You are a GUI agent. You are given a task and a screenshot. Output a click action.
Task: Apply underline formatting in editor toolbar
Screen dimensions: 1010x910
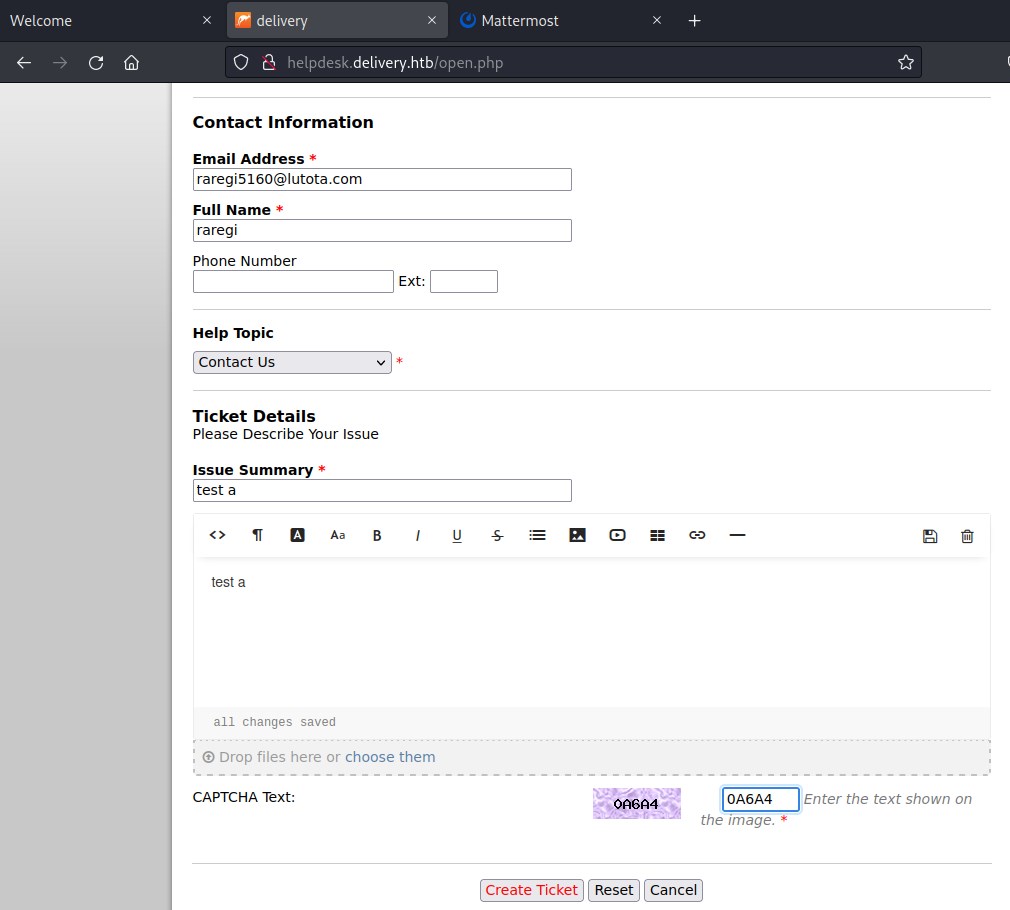(x=457, y=535)
